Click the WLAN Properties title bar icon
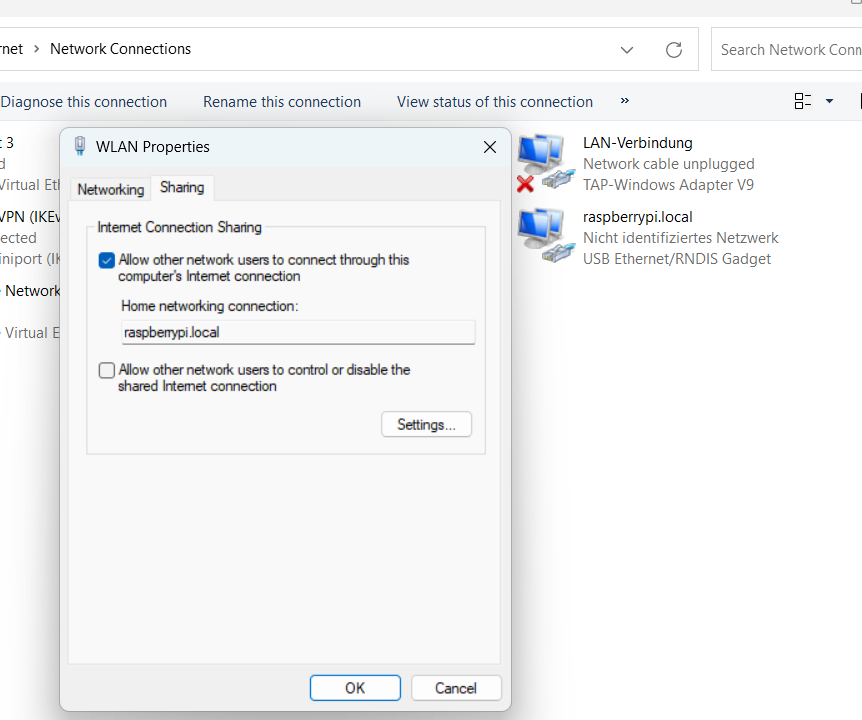 pos(80,147)
